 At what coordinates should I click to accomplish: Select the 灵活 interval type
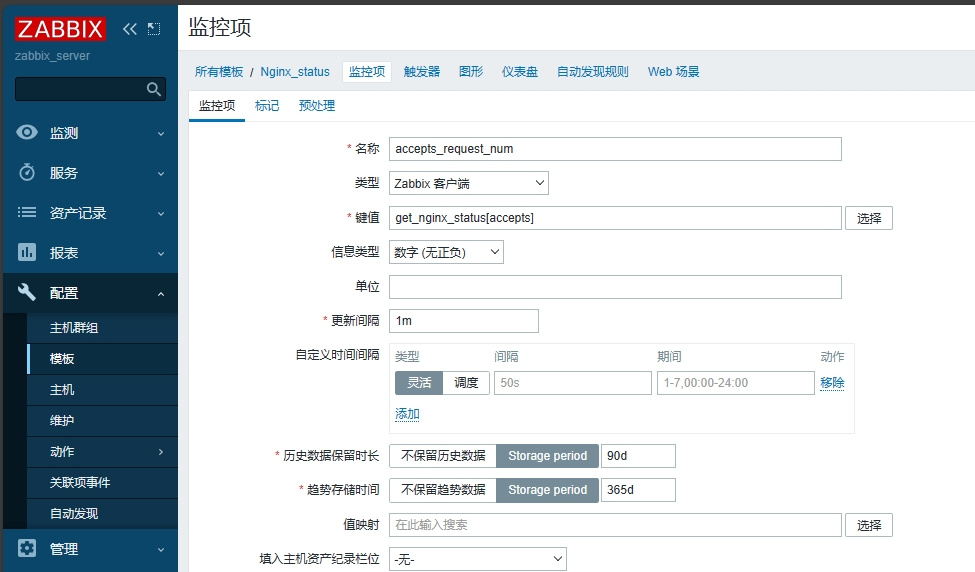[x=418, y=383]
